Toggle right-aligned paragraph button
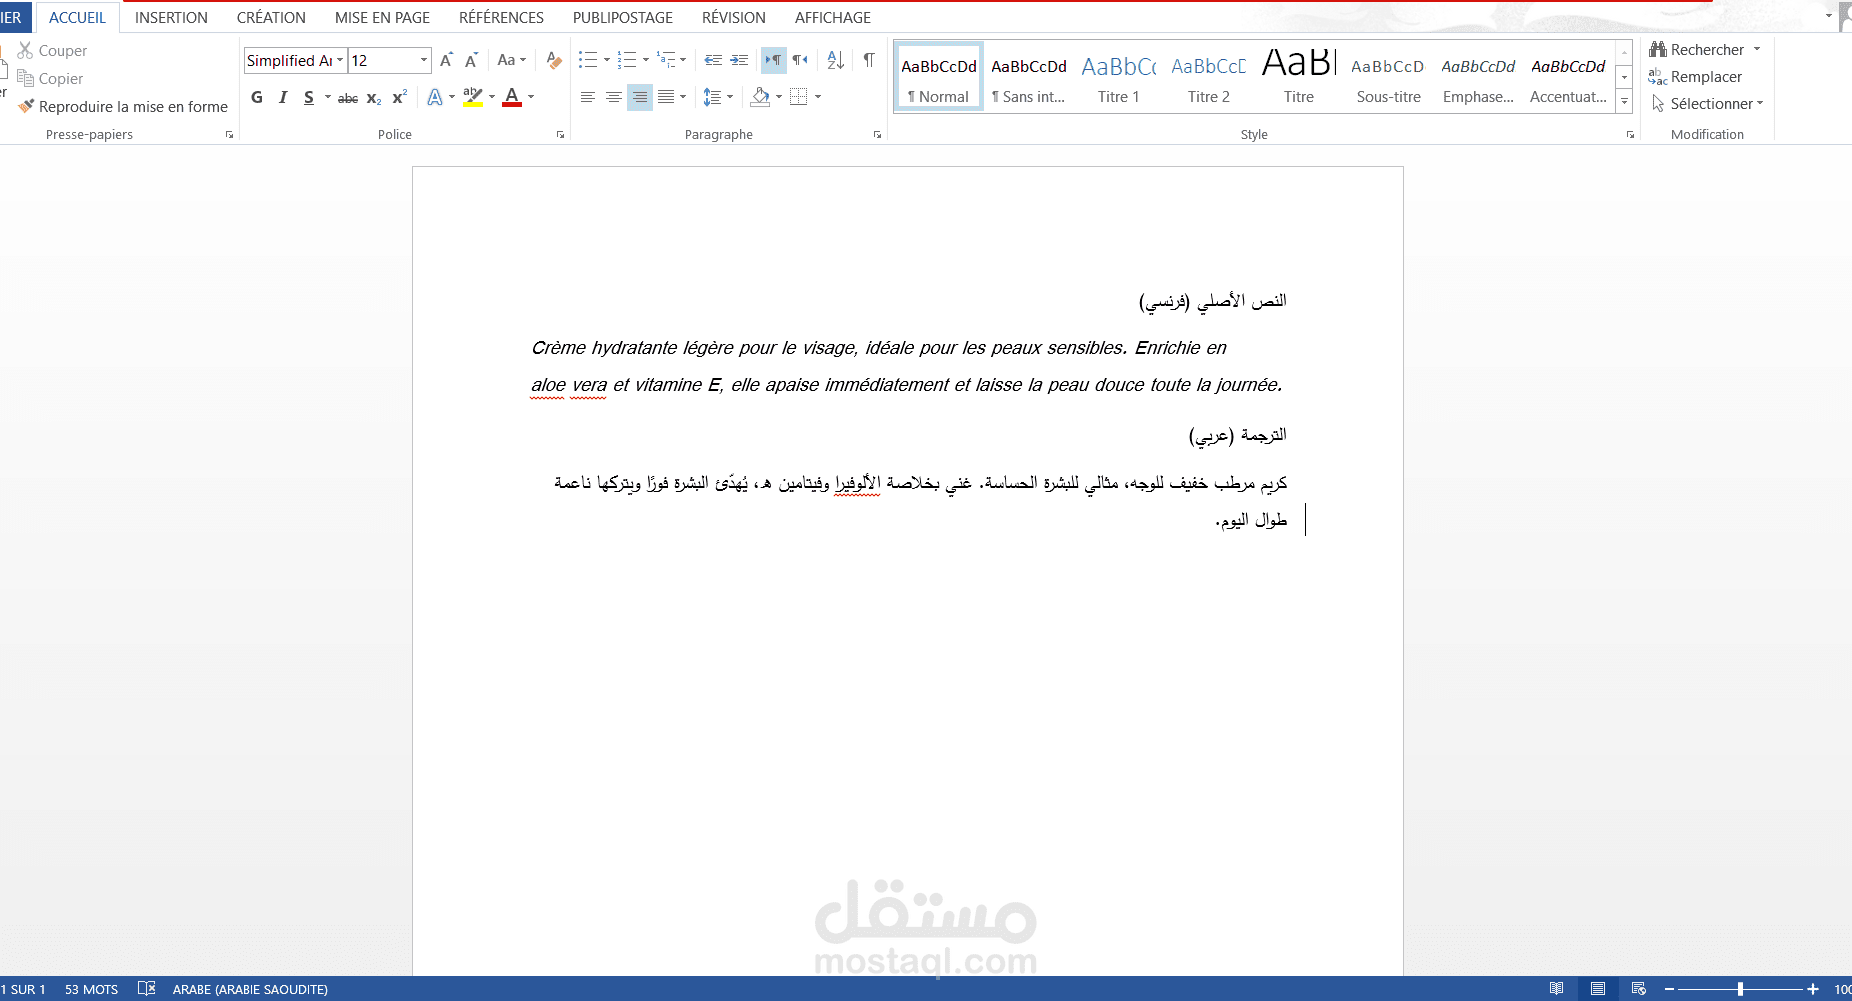The width and height of the screenshot is (1852, 1001). tap(640, 97)
